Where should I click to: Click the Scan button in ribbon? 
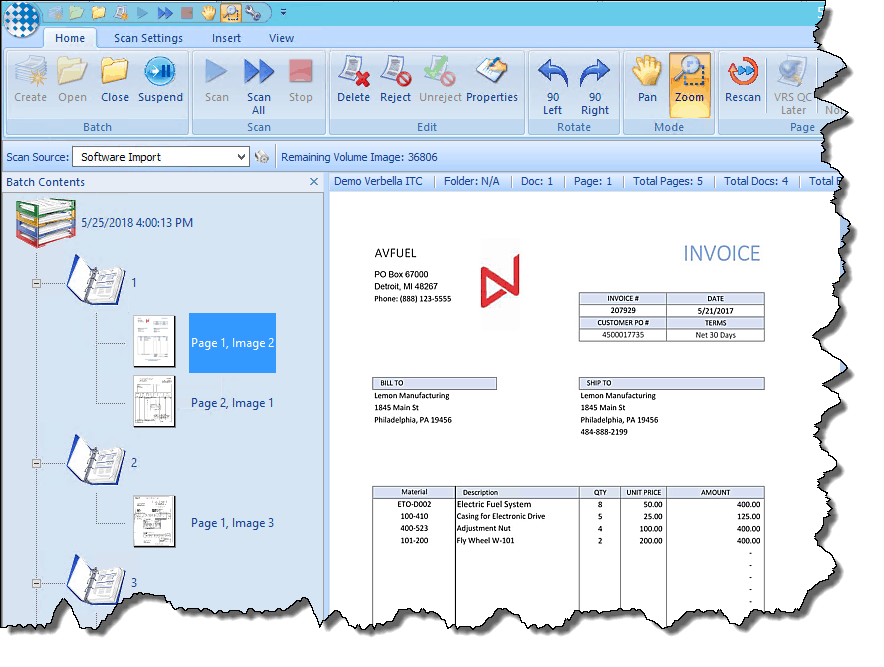click(216, 80)
